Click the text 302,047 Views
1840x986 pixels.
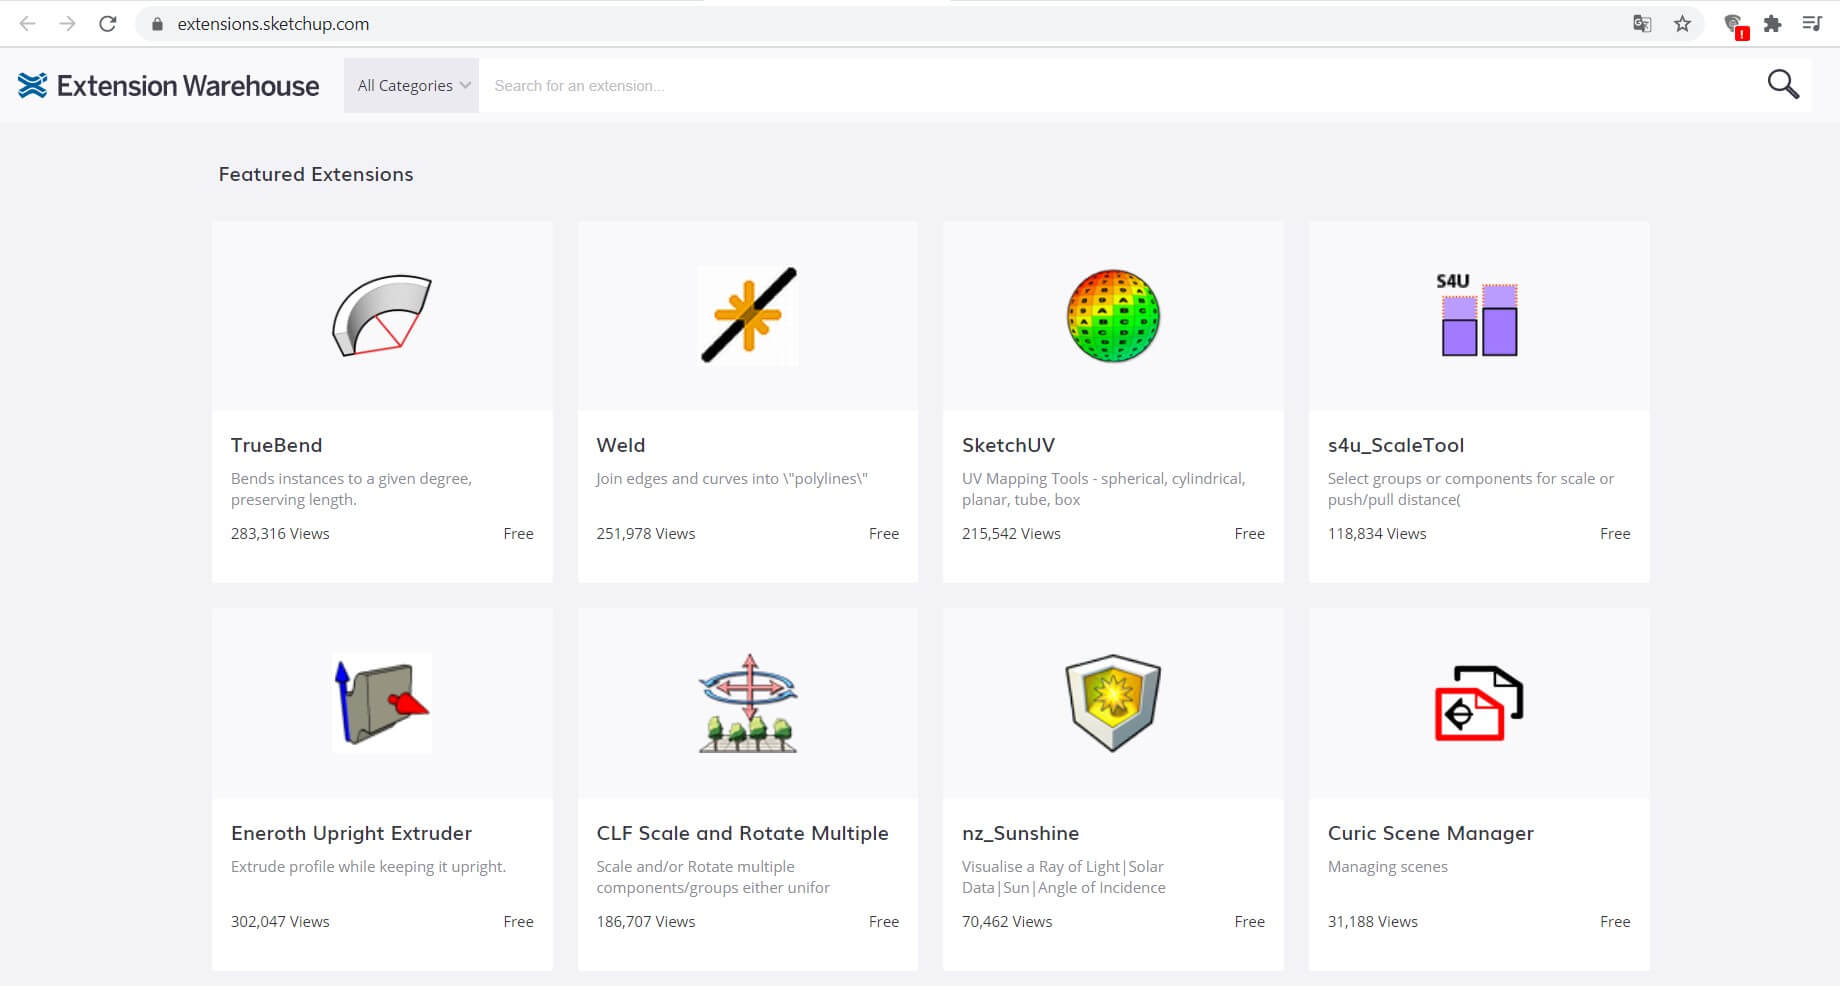coord(280,922)
